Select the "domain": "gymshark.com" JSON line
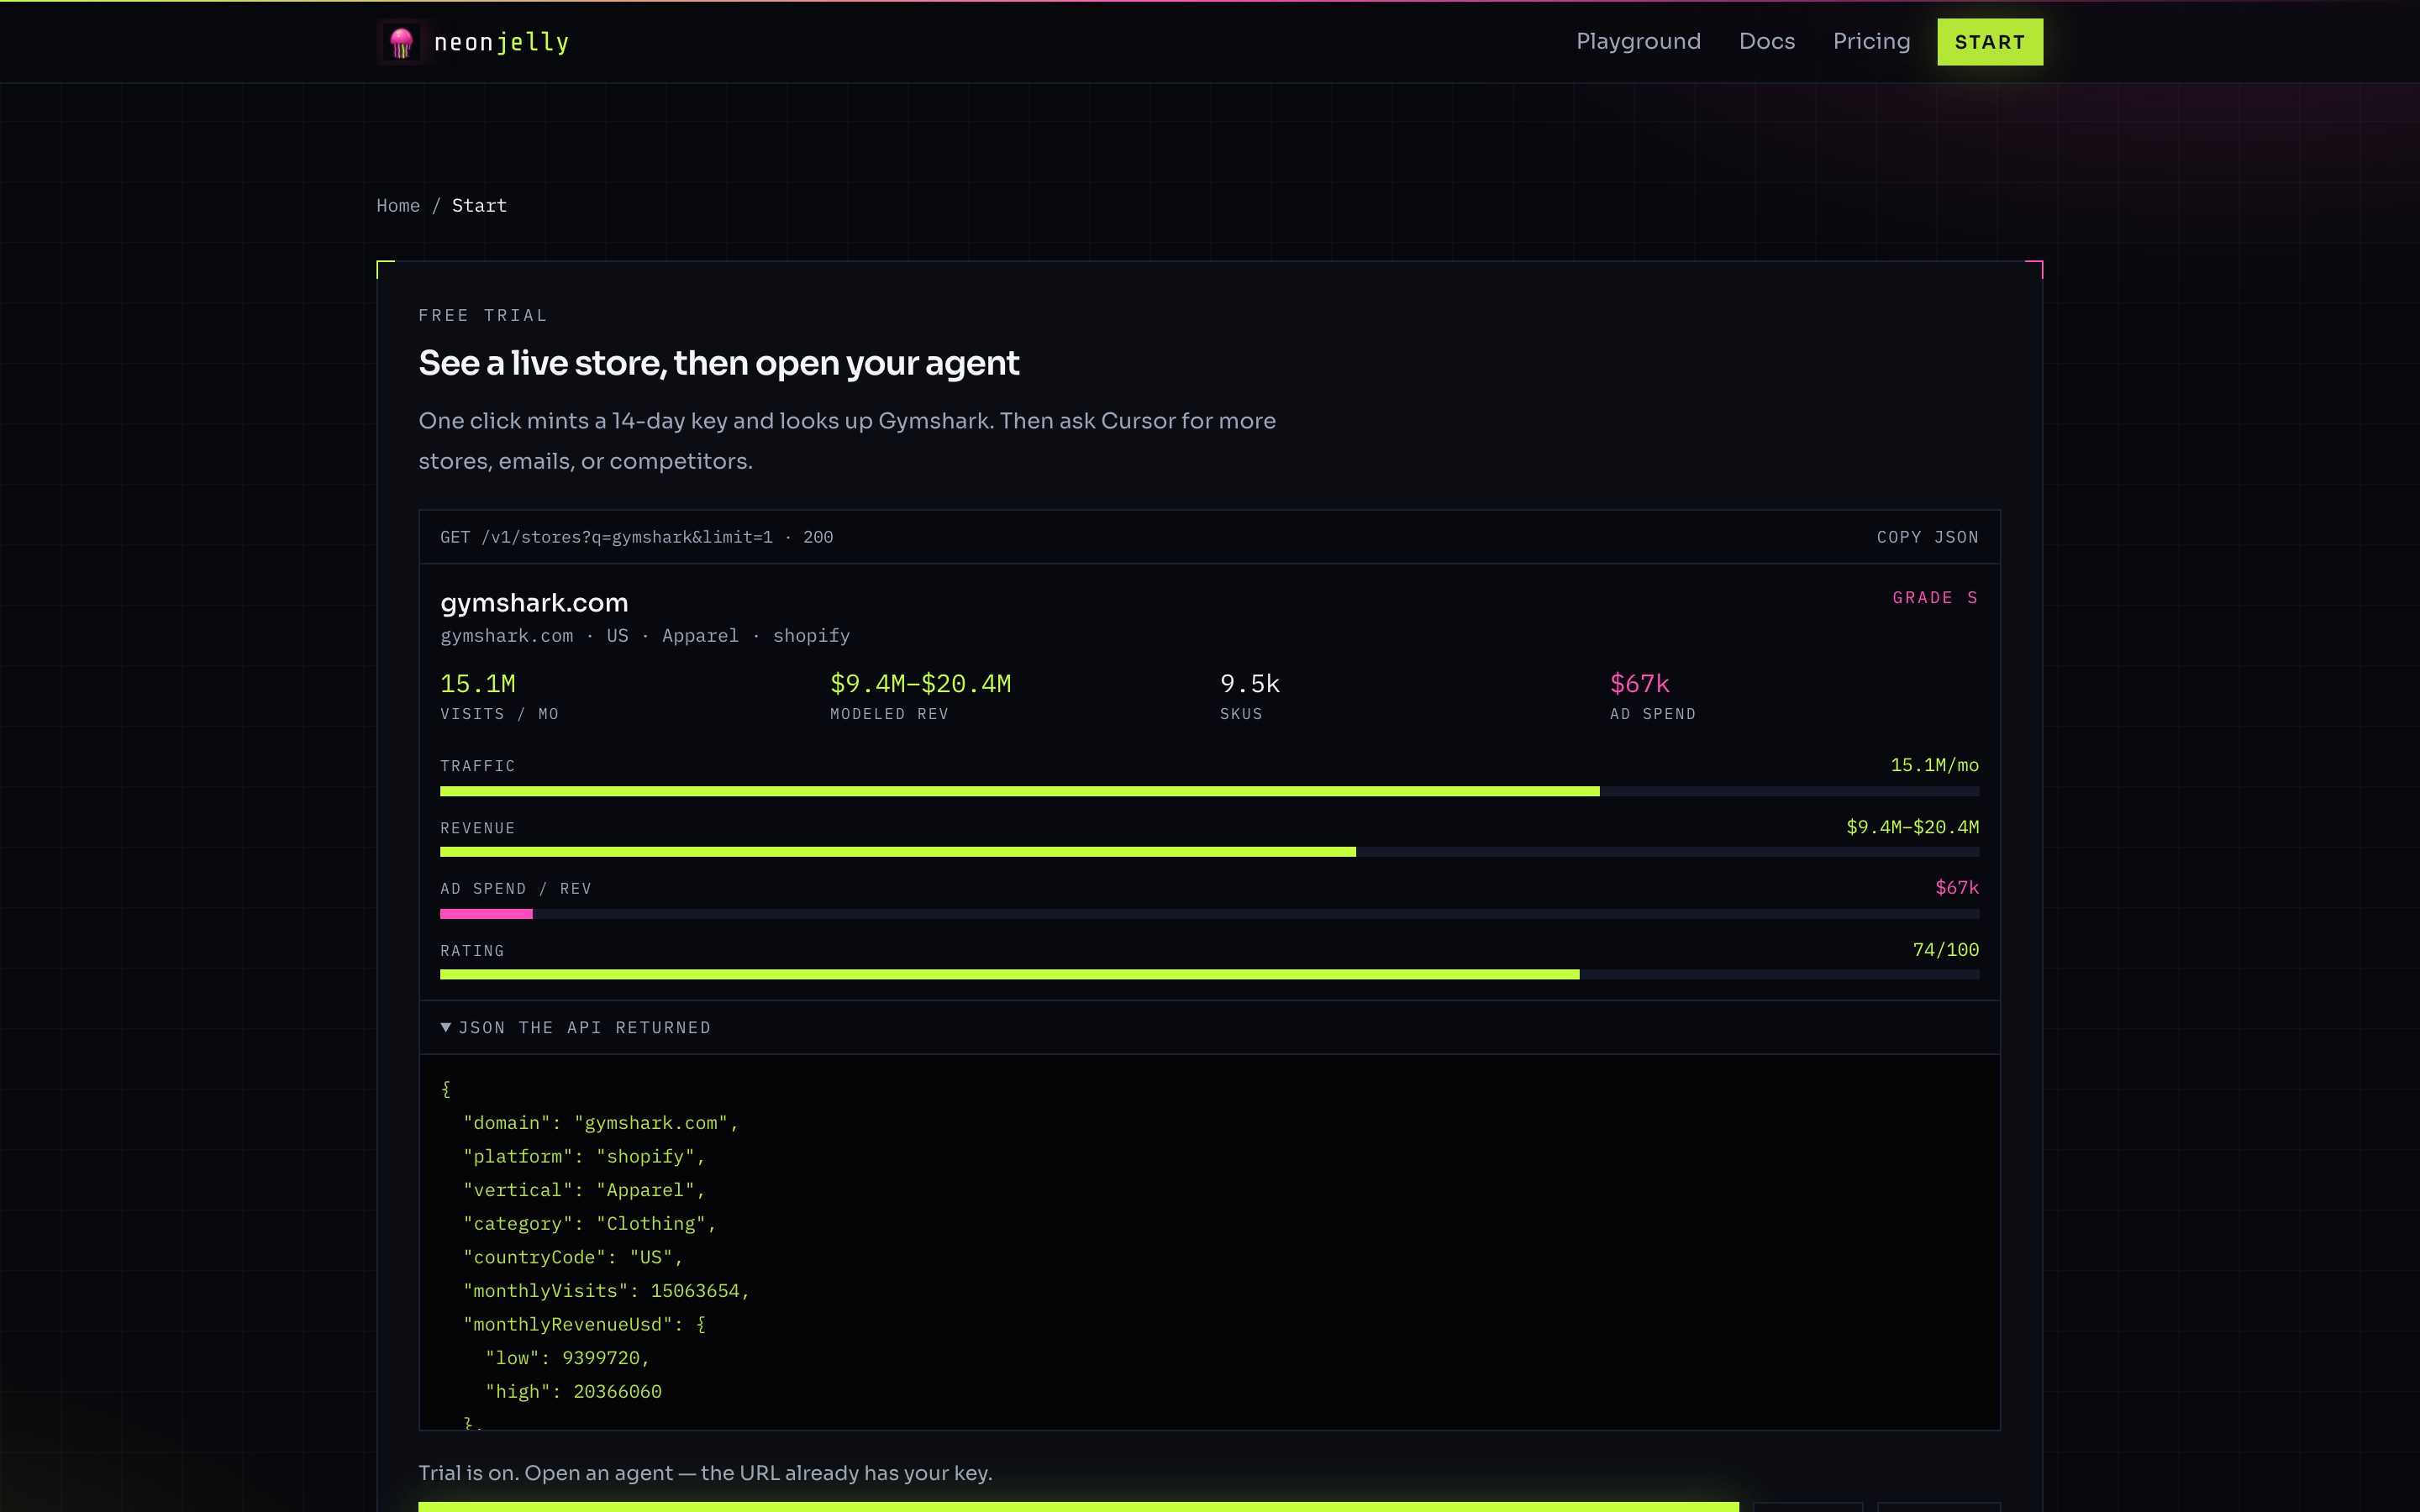Viewport: 2420px width, 1512px height. (x=601, y=1122)
